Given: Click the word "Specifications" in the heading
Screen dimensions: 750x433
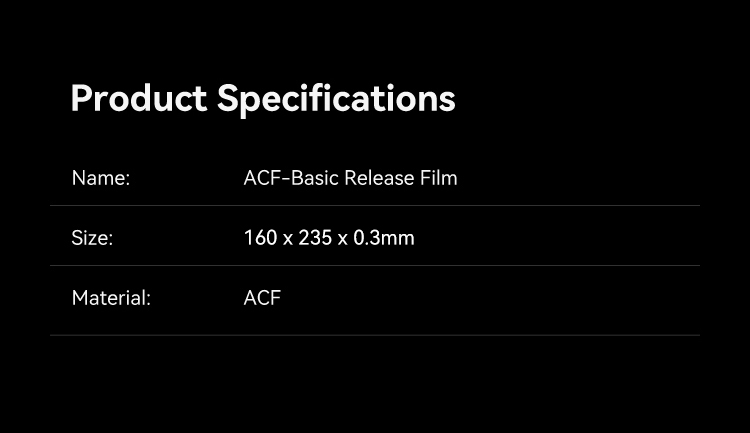Looking at the screenshot, I should (336, 99).
